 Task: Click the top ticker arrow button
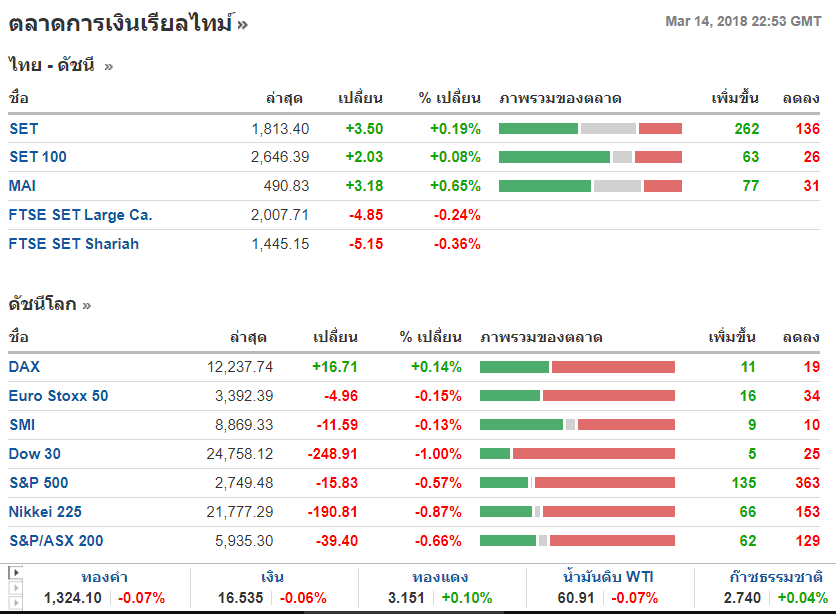tap(14, 573)
